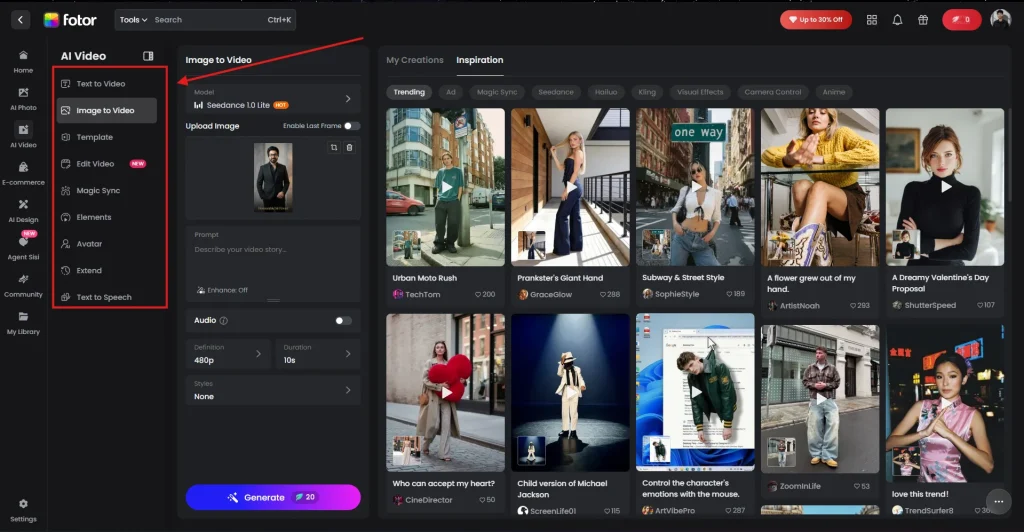The width and height of the screenshot is (1024, 532).
Task: Collapse the AI Video panel
Action: pyautogui.click(x=148, y=56)
